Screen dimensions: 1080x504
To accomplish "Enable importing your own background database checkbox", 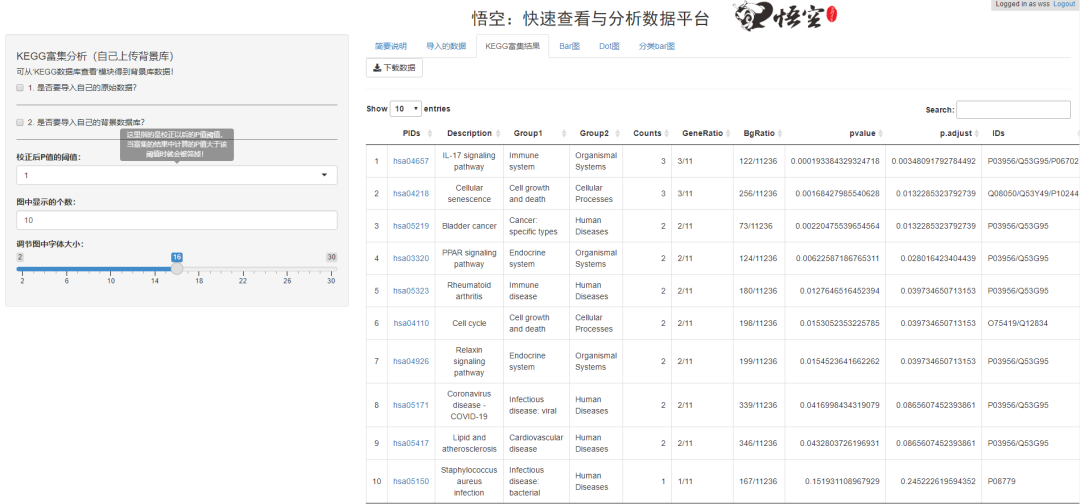I will coord(20,122).
